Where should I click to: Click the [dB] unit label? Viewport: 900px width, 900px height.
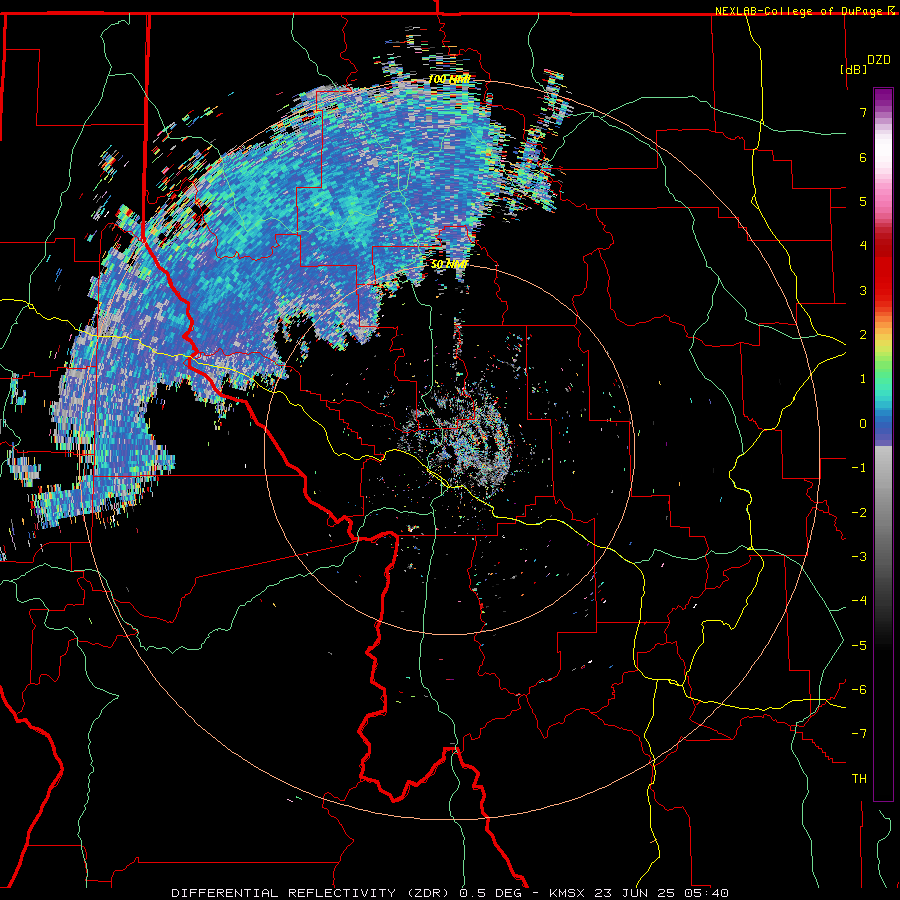click(x=854, y=69)
